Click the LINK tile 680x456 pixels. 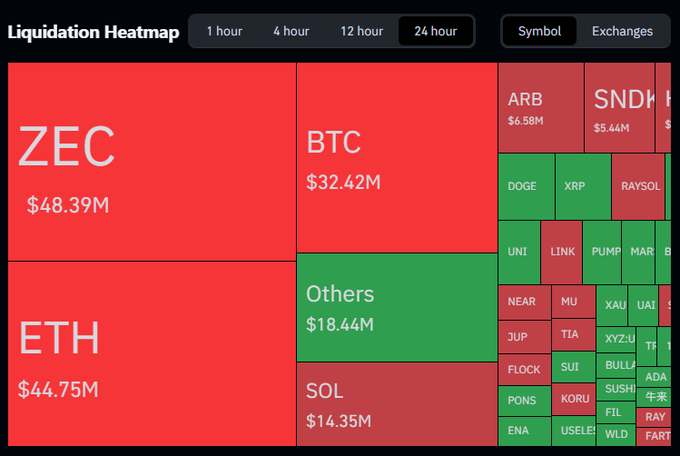pyautogui.click(x=562, y=252)
